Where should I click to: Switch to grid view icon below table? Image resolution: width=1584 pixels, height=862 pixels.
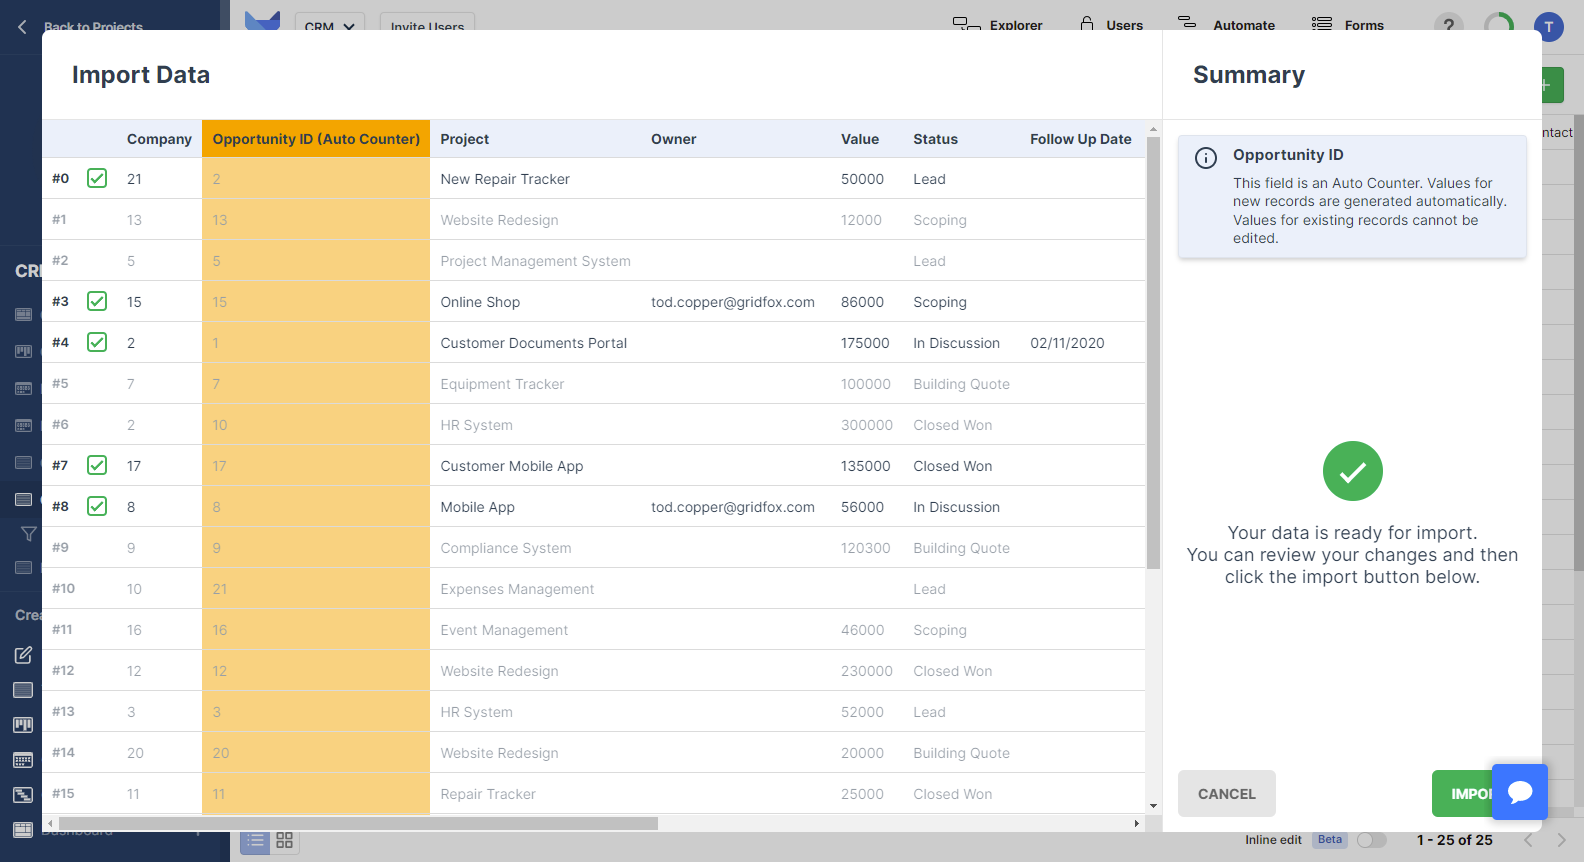coord(285,840)
